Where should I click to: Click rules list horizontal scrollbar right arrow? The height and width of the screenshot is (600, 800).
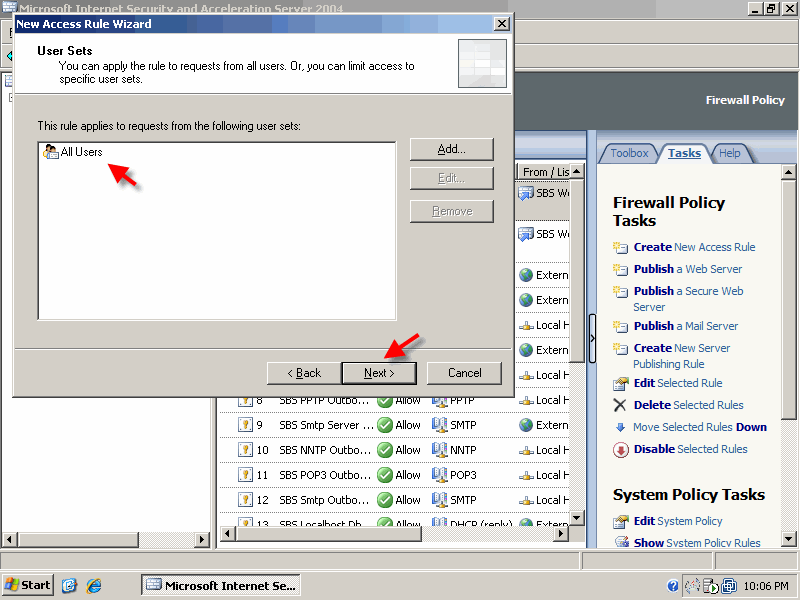tap(561, 534)
